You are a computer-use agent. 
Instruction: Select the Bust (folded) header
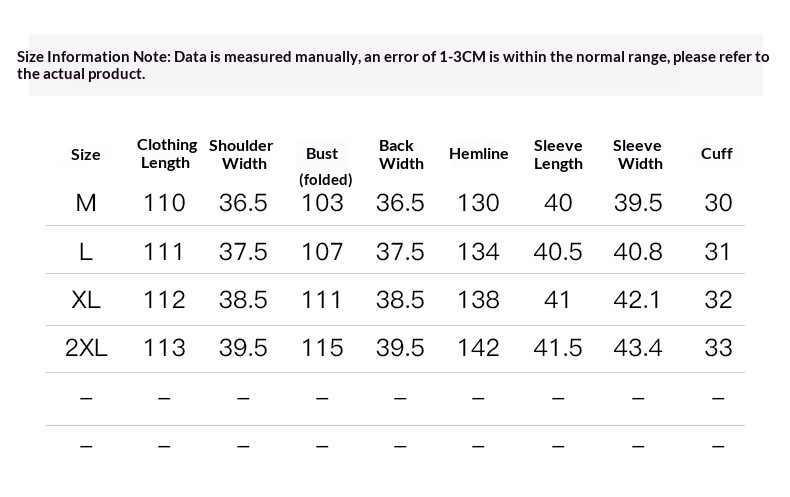click(x=325, y=166)
